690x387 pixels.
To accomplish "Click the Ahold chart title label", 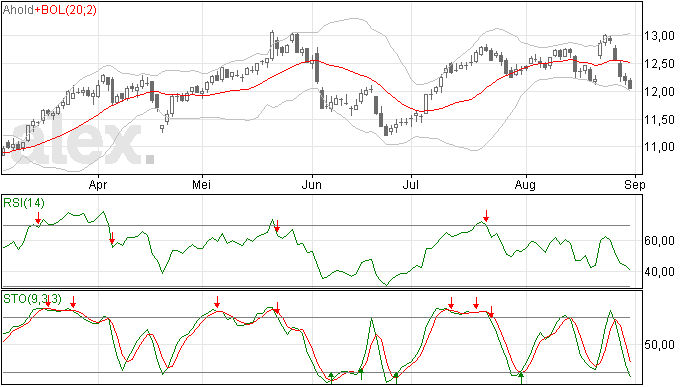I will (18, 9).
